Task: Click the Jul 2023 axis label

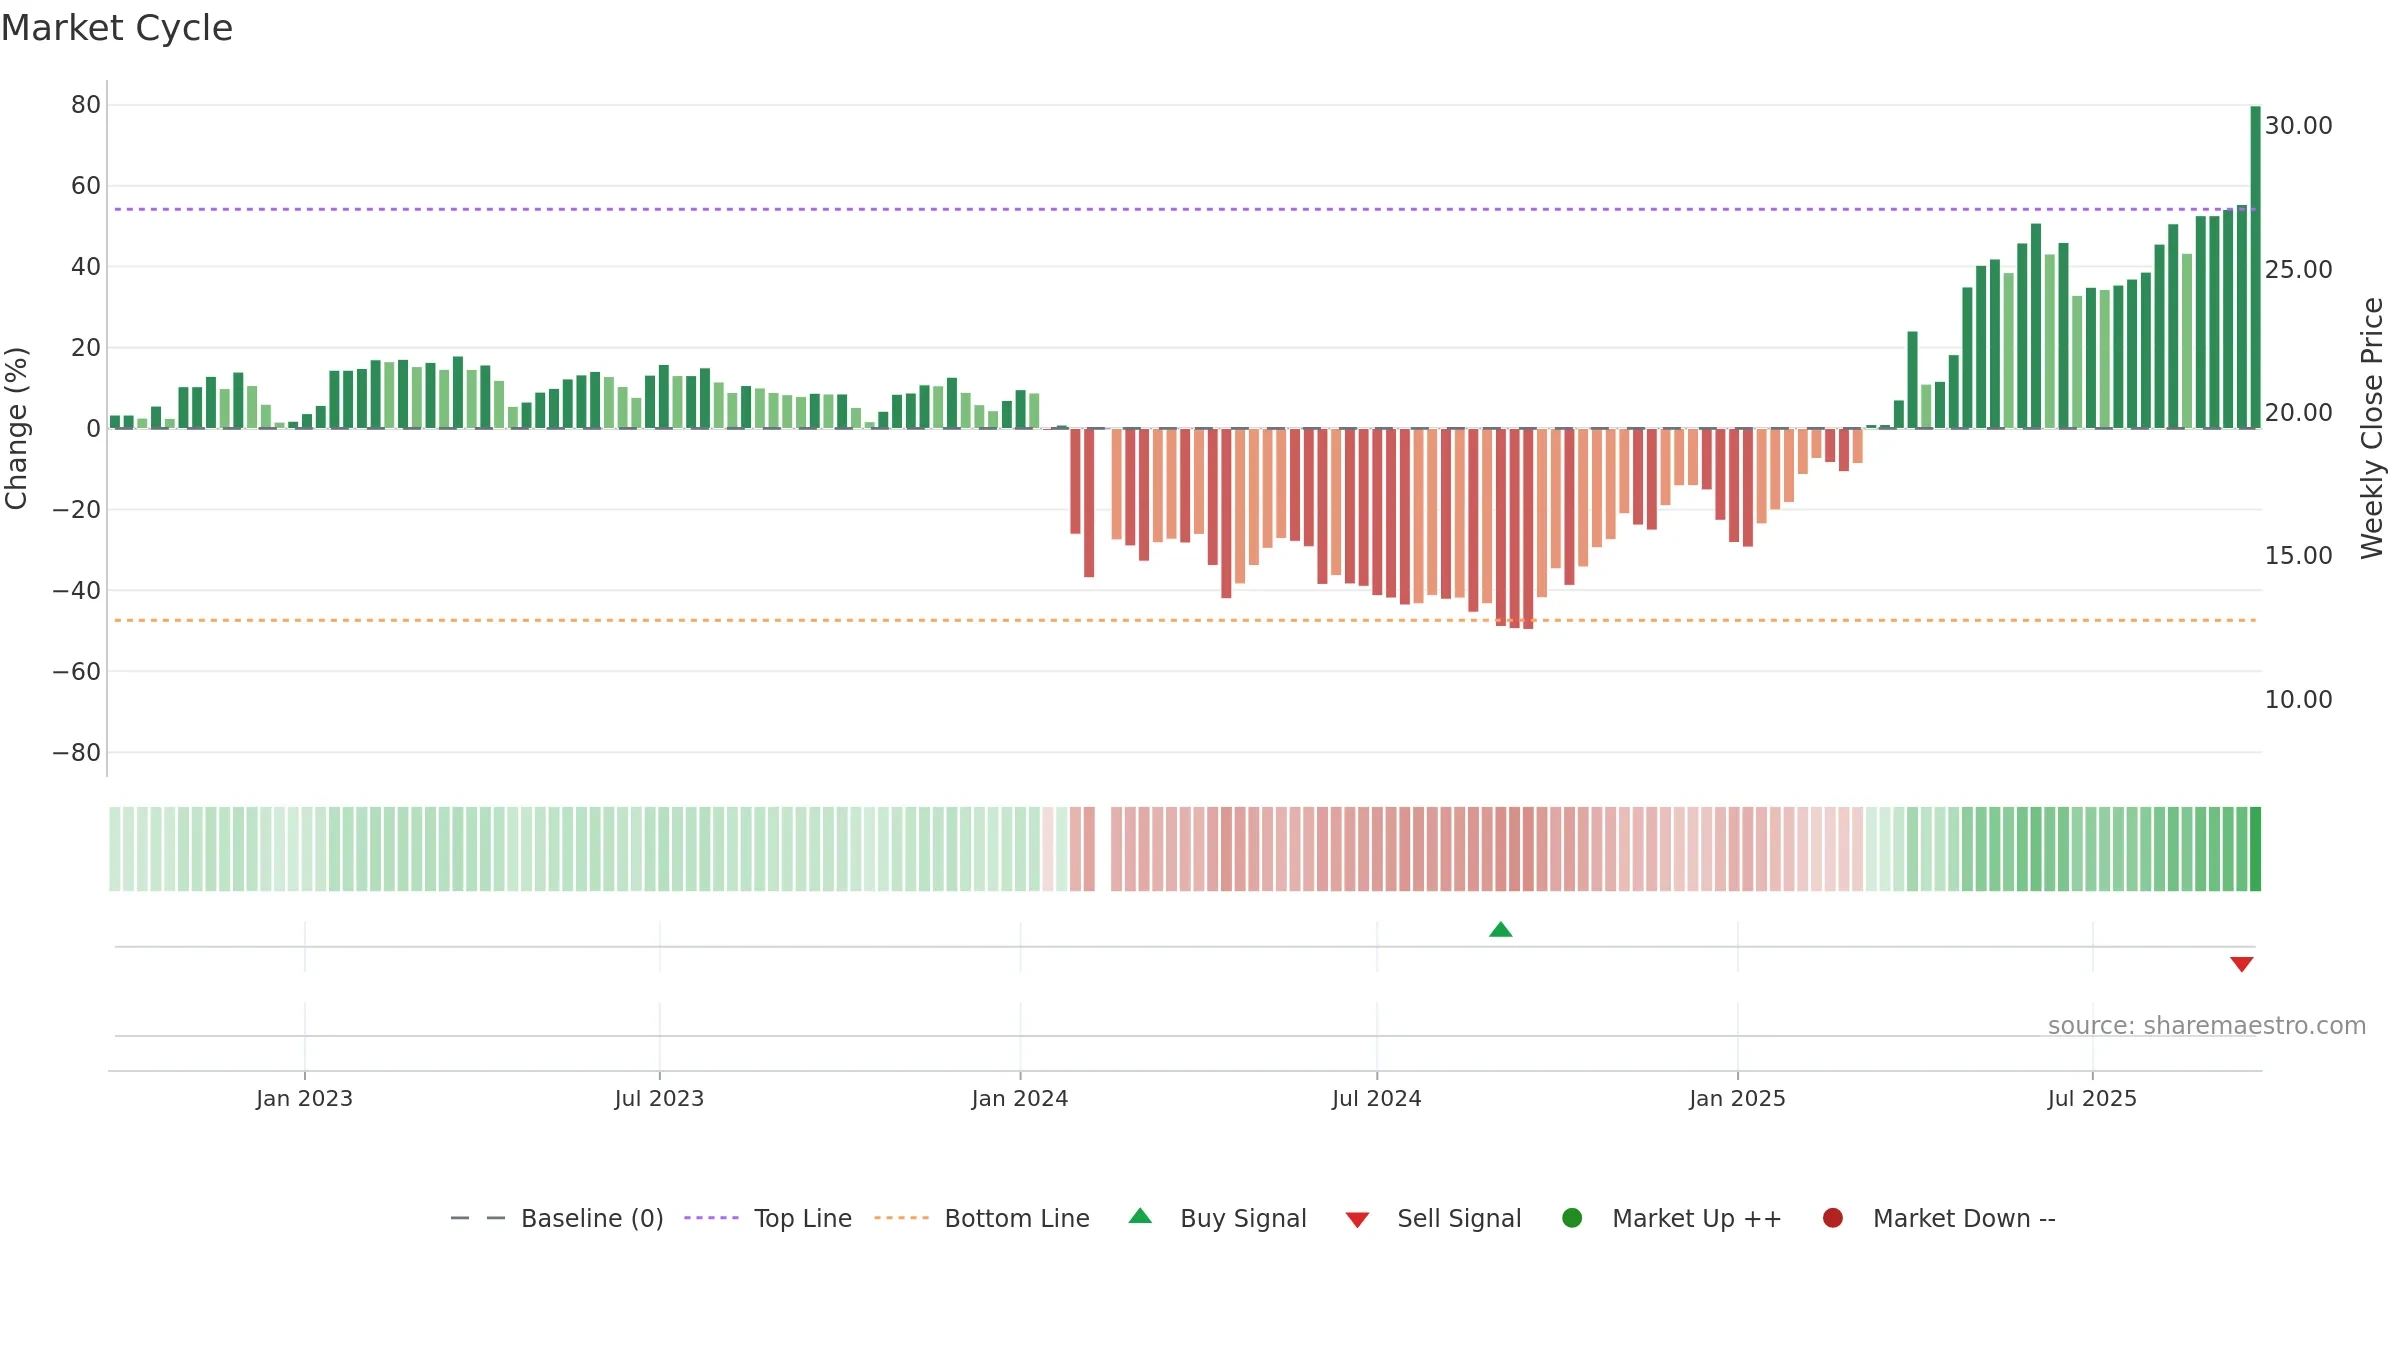Action: click(659, 1099)
